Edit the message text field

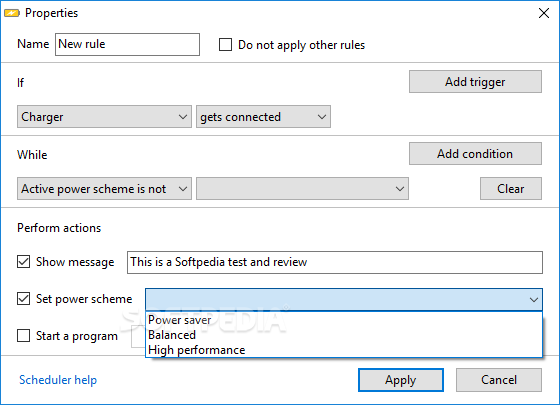pos(335,262)
